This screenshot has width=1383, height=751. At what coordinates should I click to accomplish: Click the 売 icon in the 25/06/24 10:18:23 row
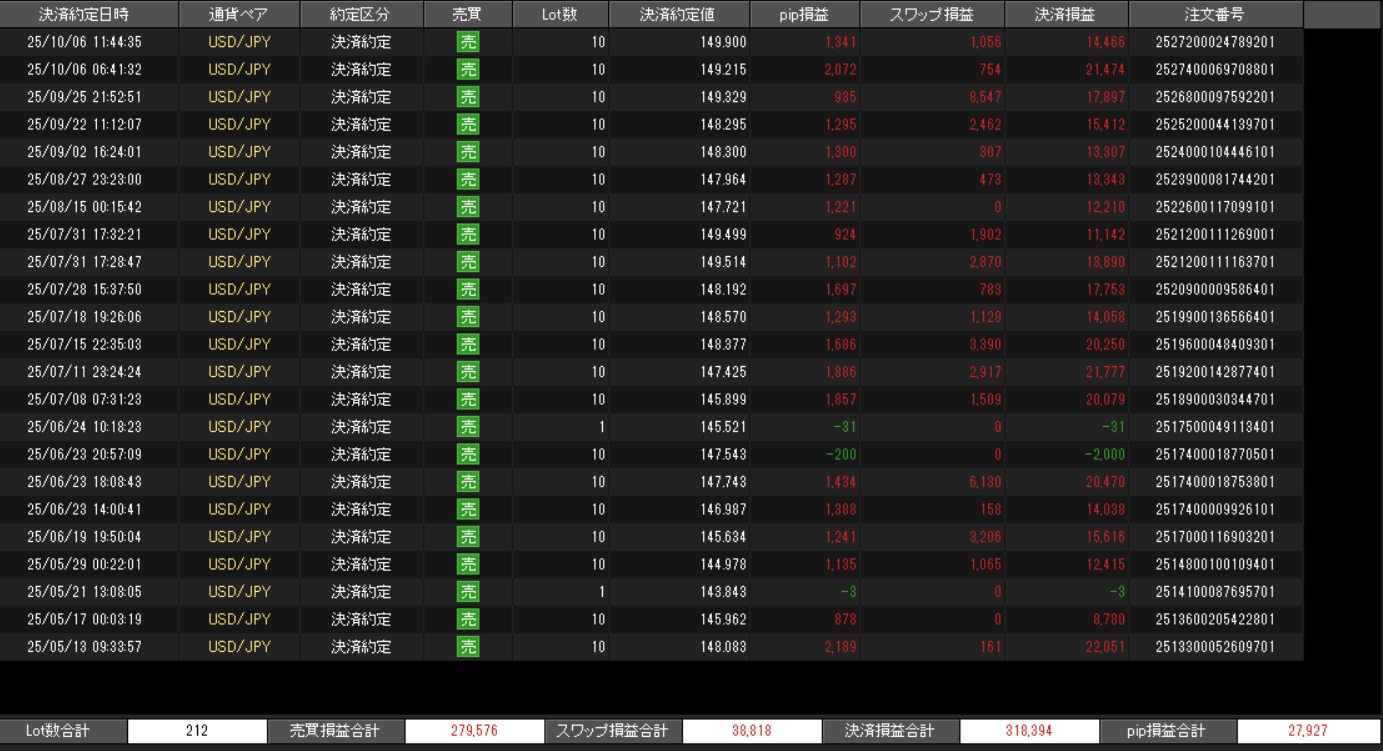(467, 427)
